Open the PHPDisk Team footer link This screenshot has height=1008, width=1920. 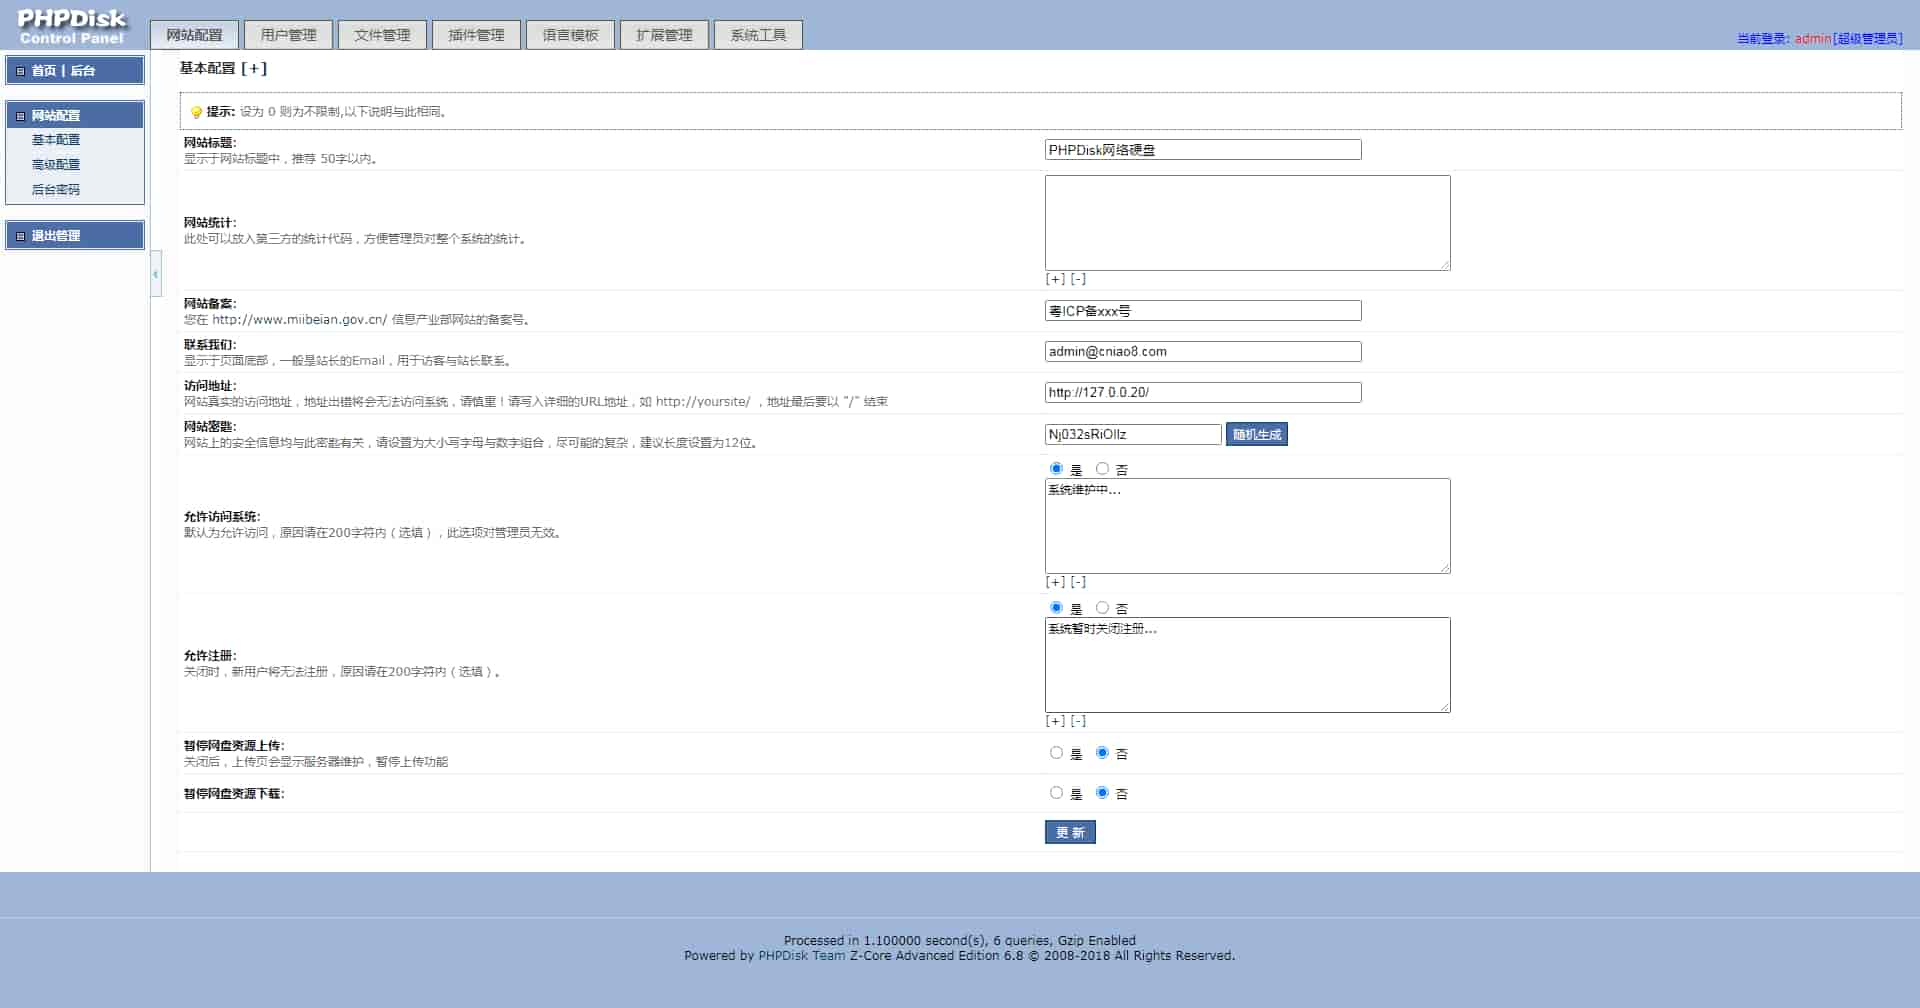pyautogui.click(x=801, y=956)
